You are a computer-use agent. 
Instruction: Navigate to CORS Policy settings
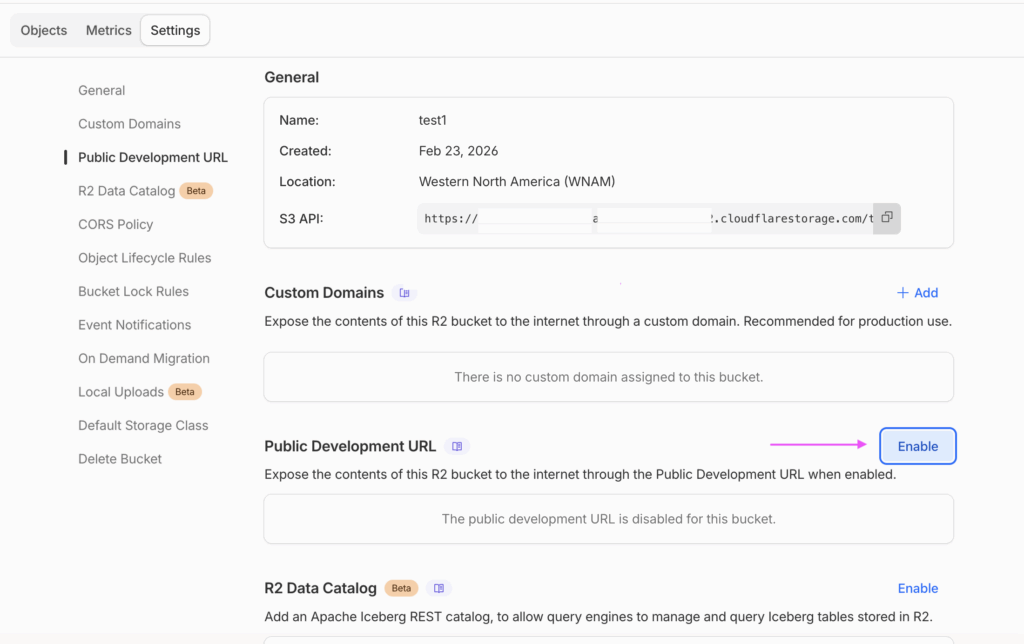point(116,224)
